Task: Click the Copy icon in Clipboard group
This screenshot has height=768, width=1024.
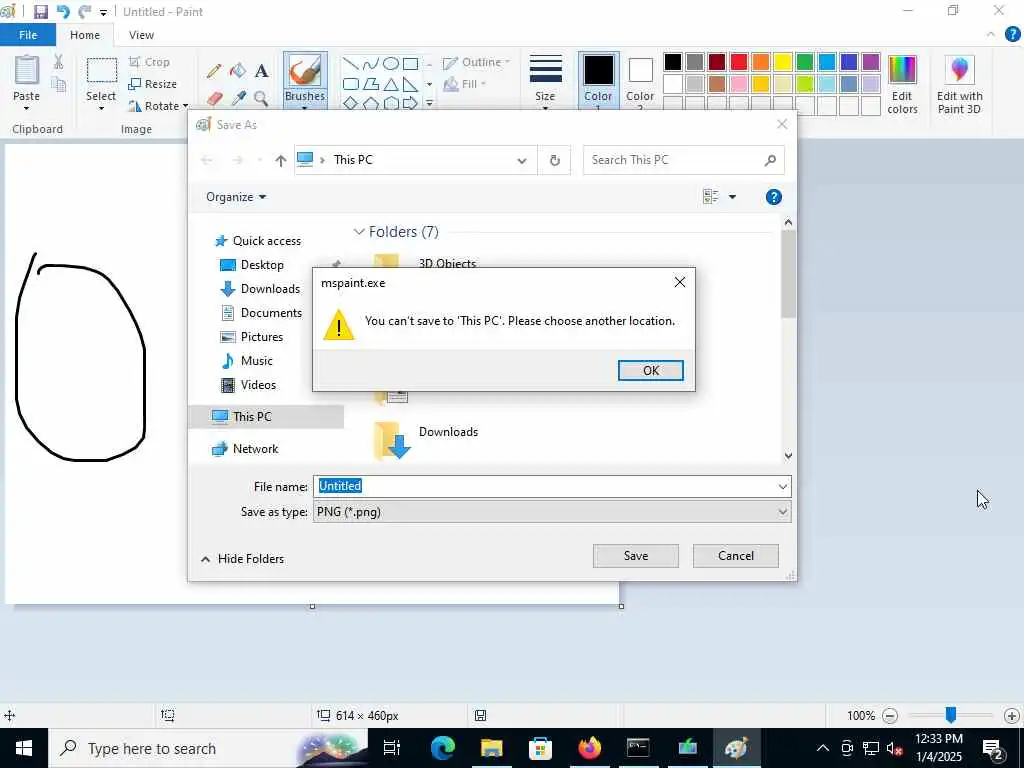Action: [59, 84]
